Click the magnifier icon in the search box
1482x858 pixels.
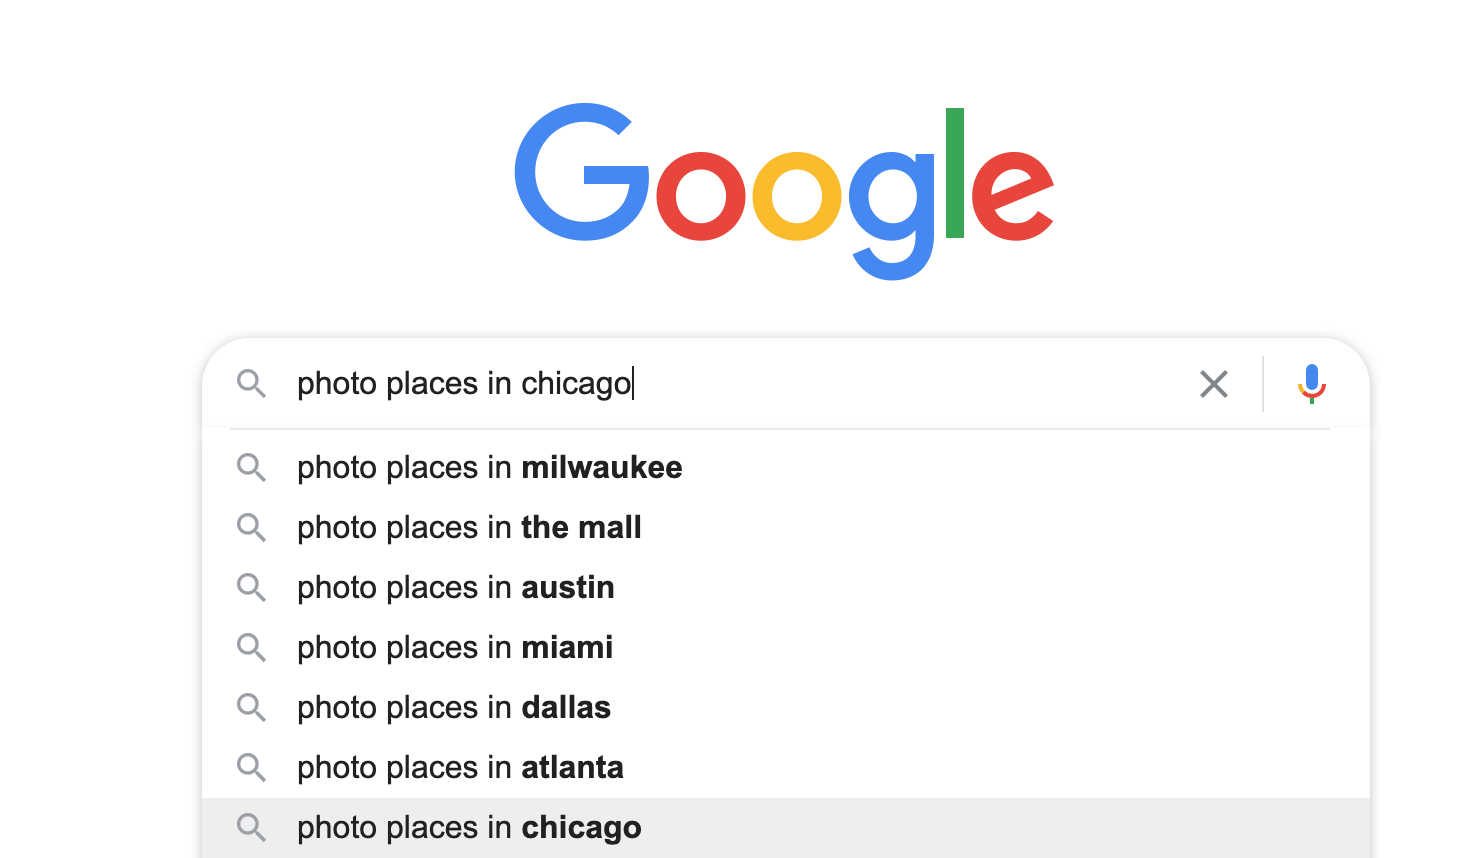pyautogui.click(x=251, y=384)
